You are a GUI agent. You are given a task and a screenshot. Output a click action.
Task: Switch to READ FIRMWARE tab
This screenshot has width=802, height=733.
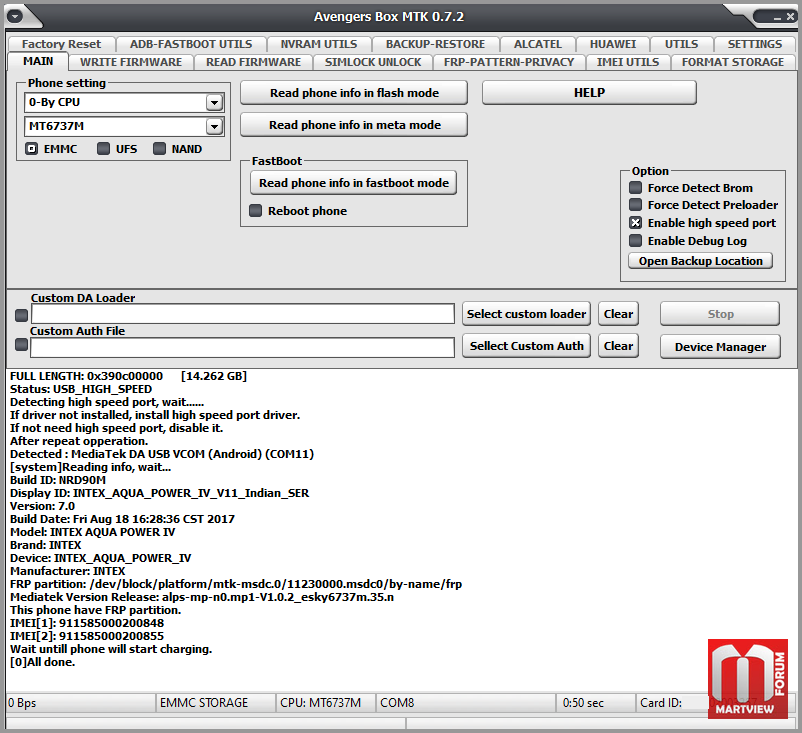click(253, 62)
